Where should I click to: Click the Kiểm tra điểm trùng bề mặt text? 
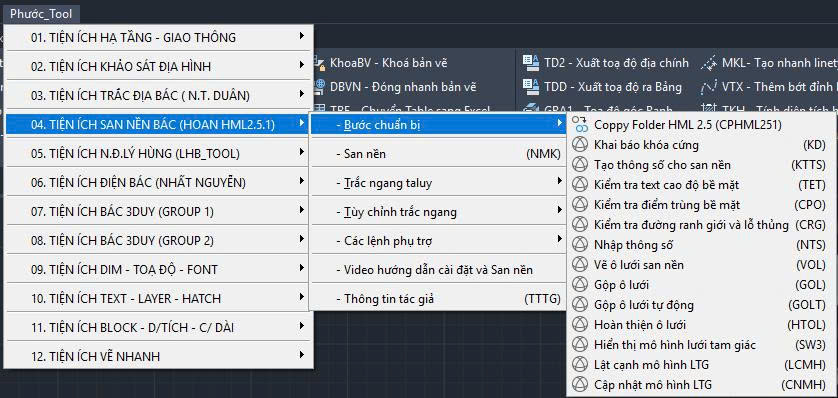[667, 205]
